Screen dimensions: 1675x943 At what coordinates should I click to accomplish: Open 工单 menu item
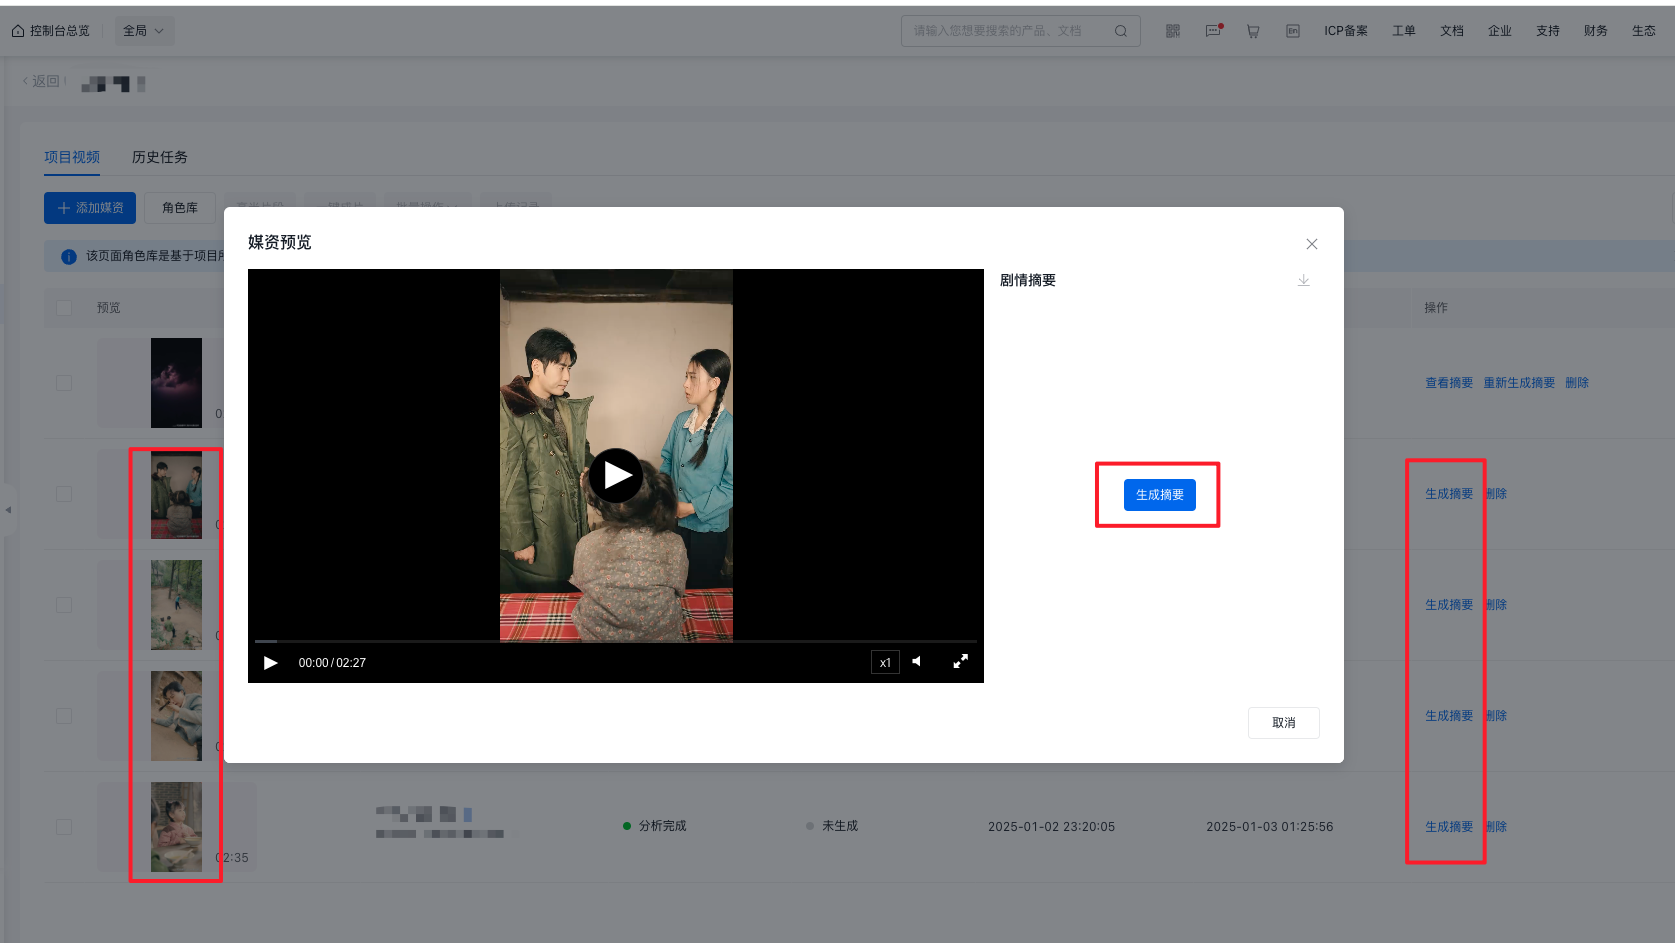point(1404,31)
